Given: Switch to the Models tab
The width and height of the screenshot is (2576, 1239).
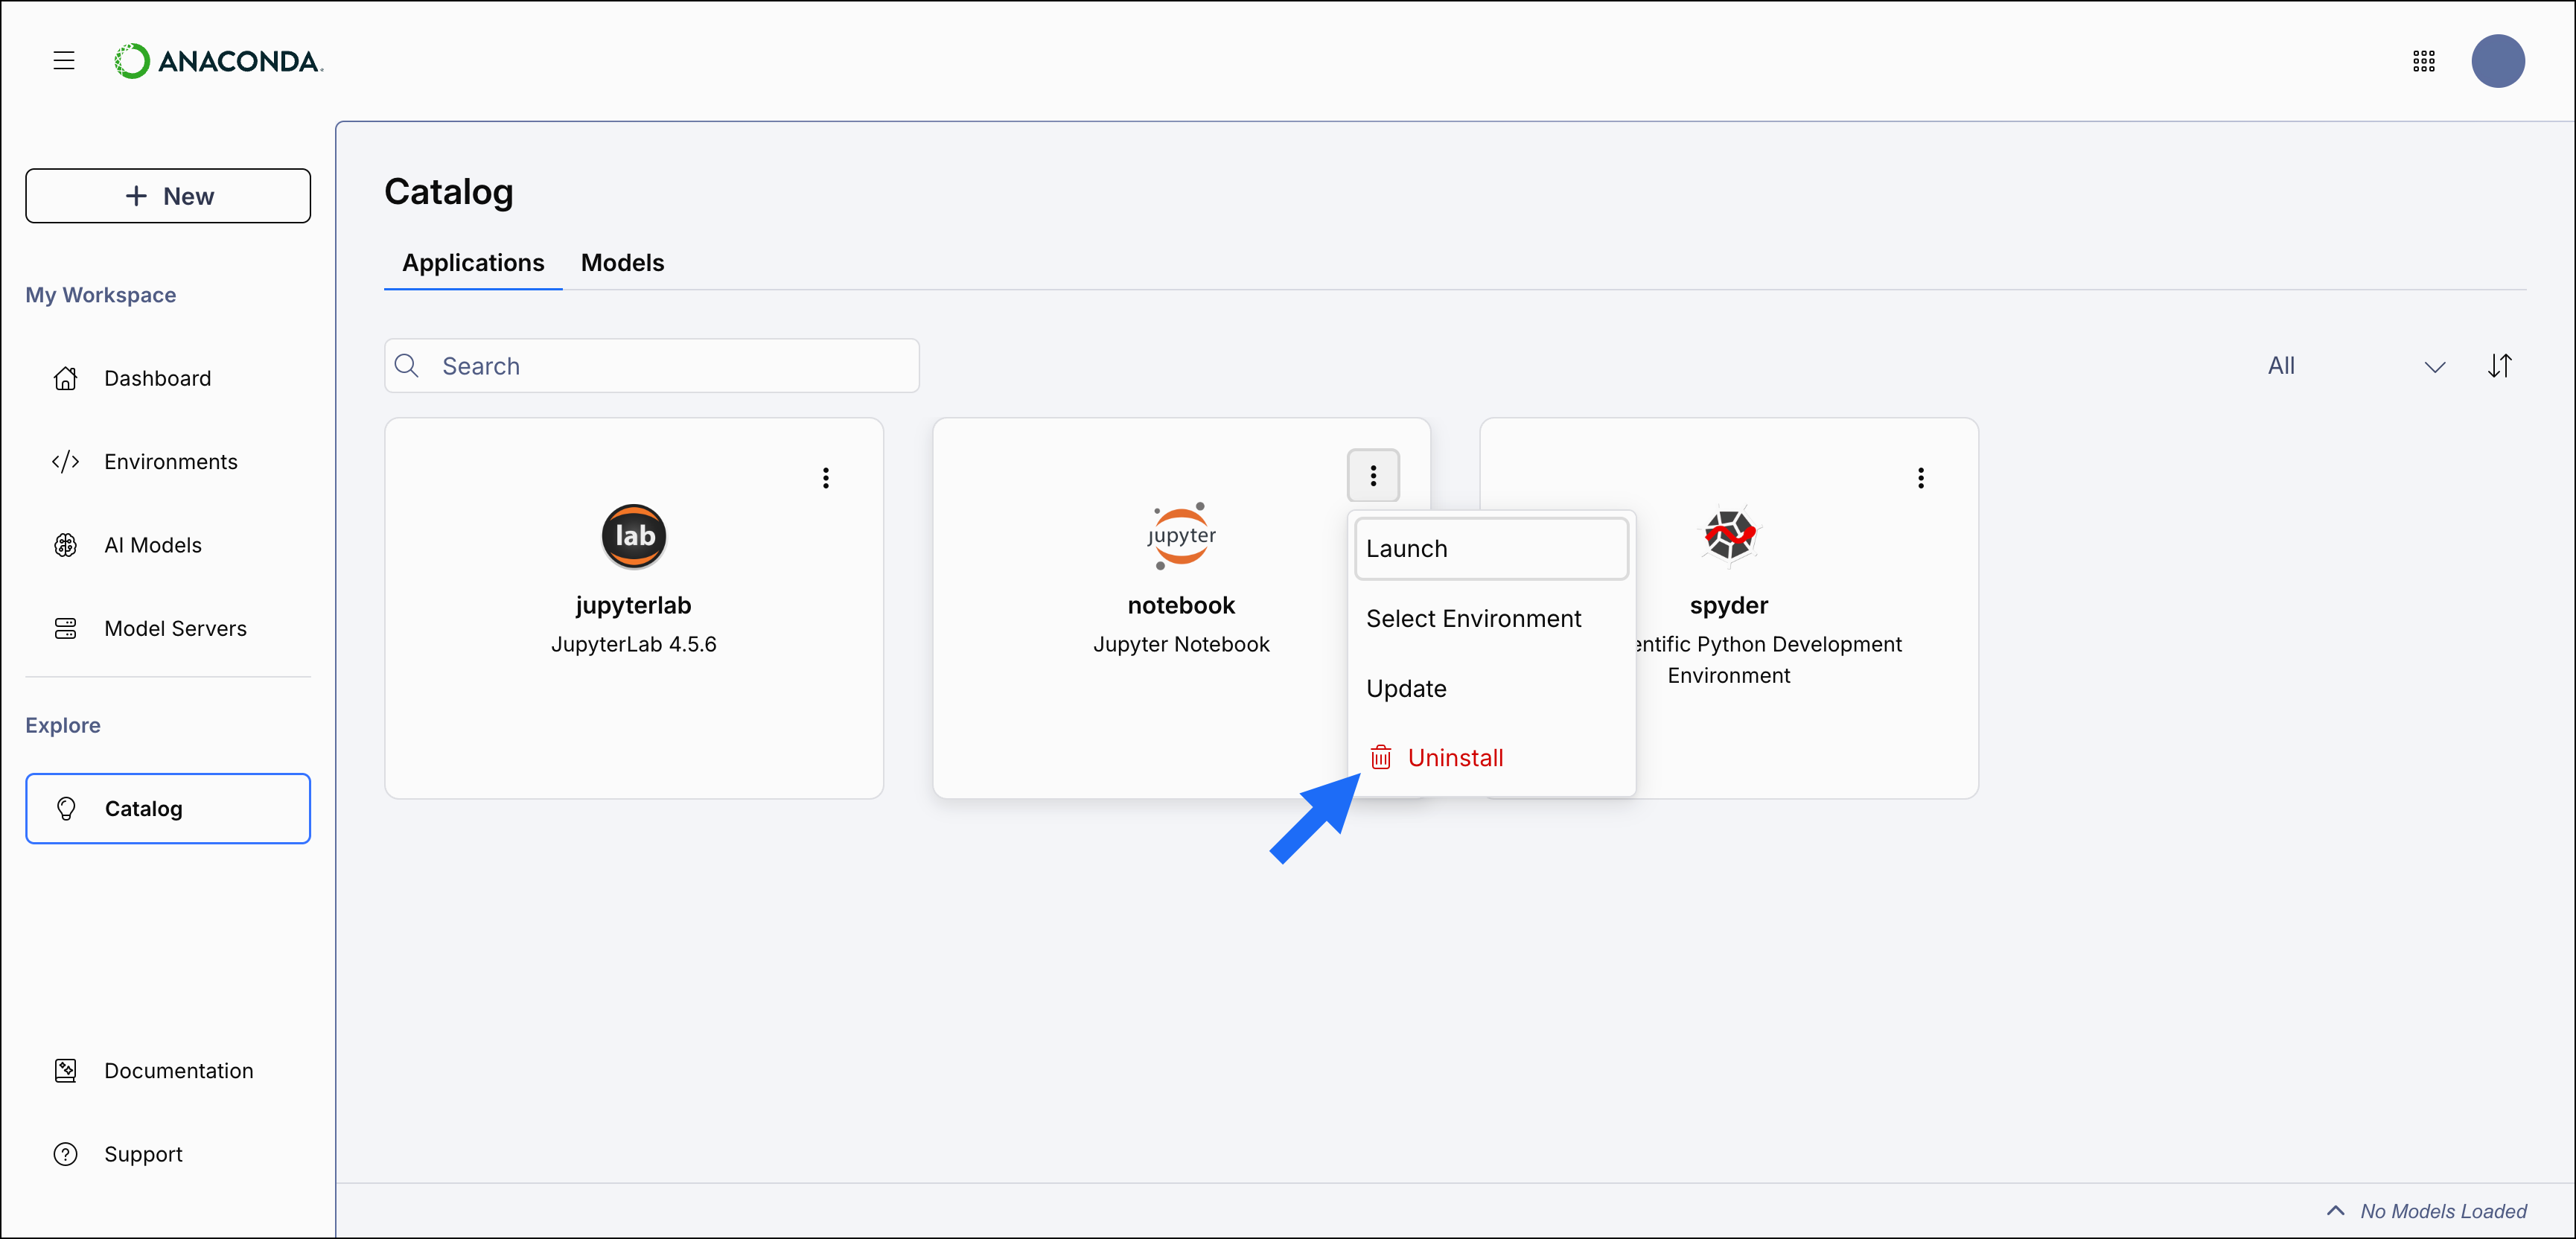Looking at the screenshot, I should [622, 262].
